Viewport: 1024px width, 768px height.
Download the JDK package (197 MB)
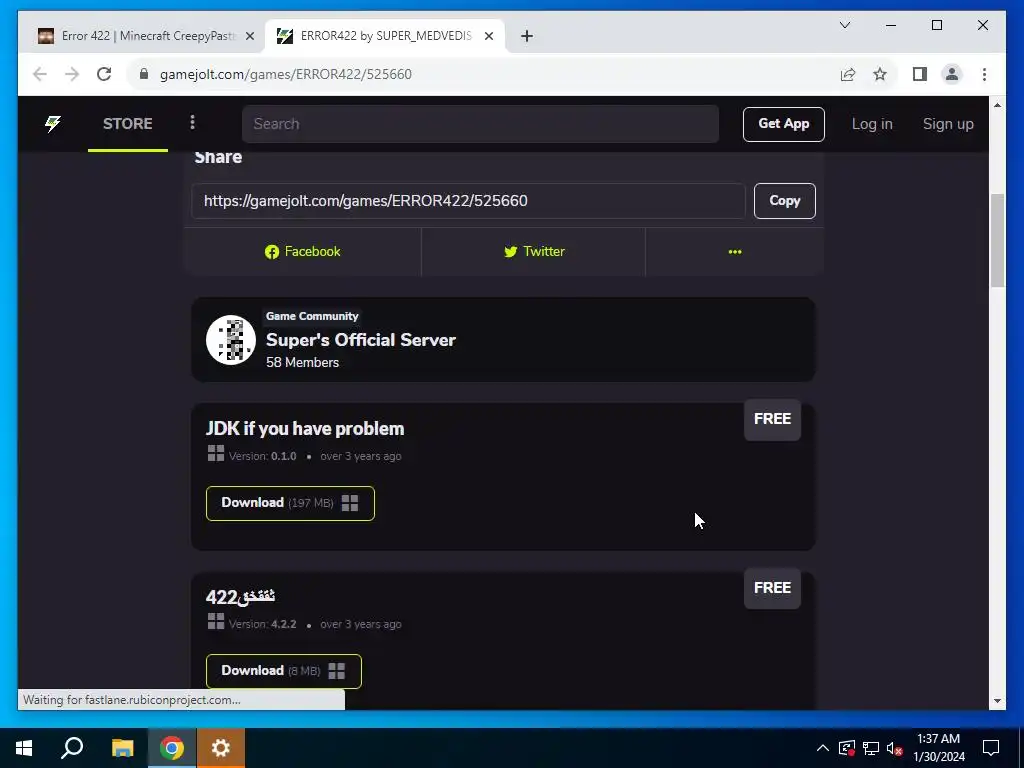pos(290,503)
